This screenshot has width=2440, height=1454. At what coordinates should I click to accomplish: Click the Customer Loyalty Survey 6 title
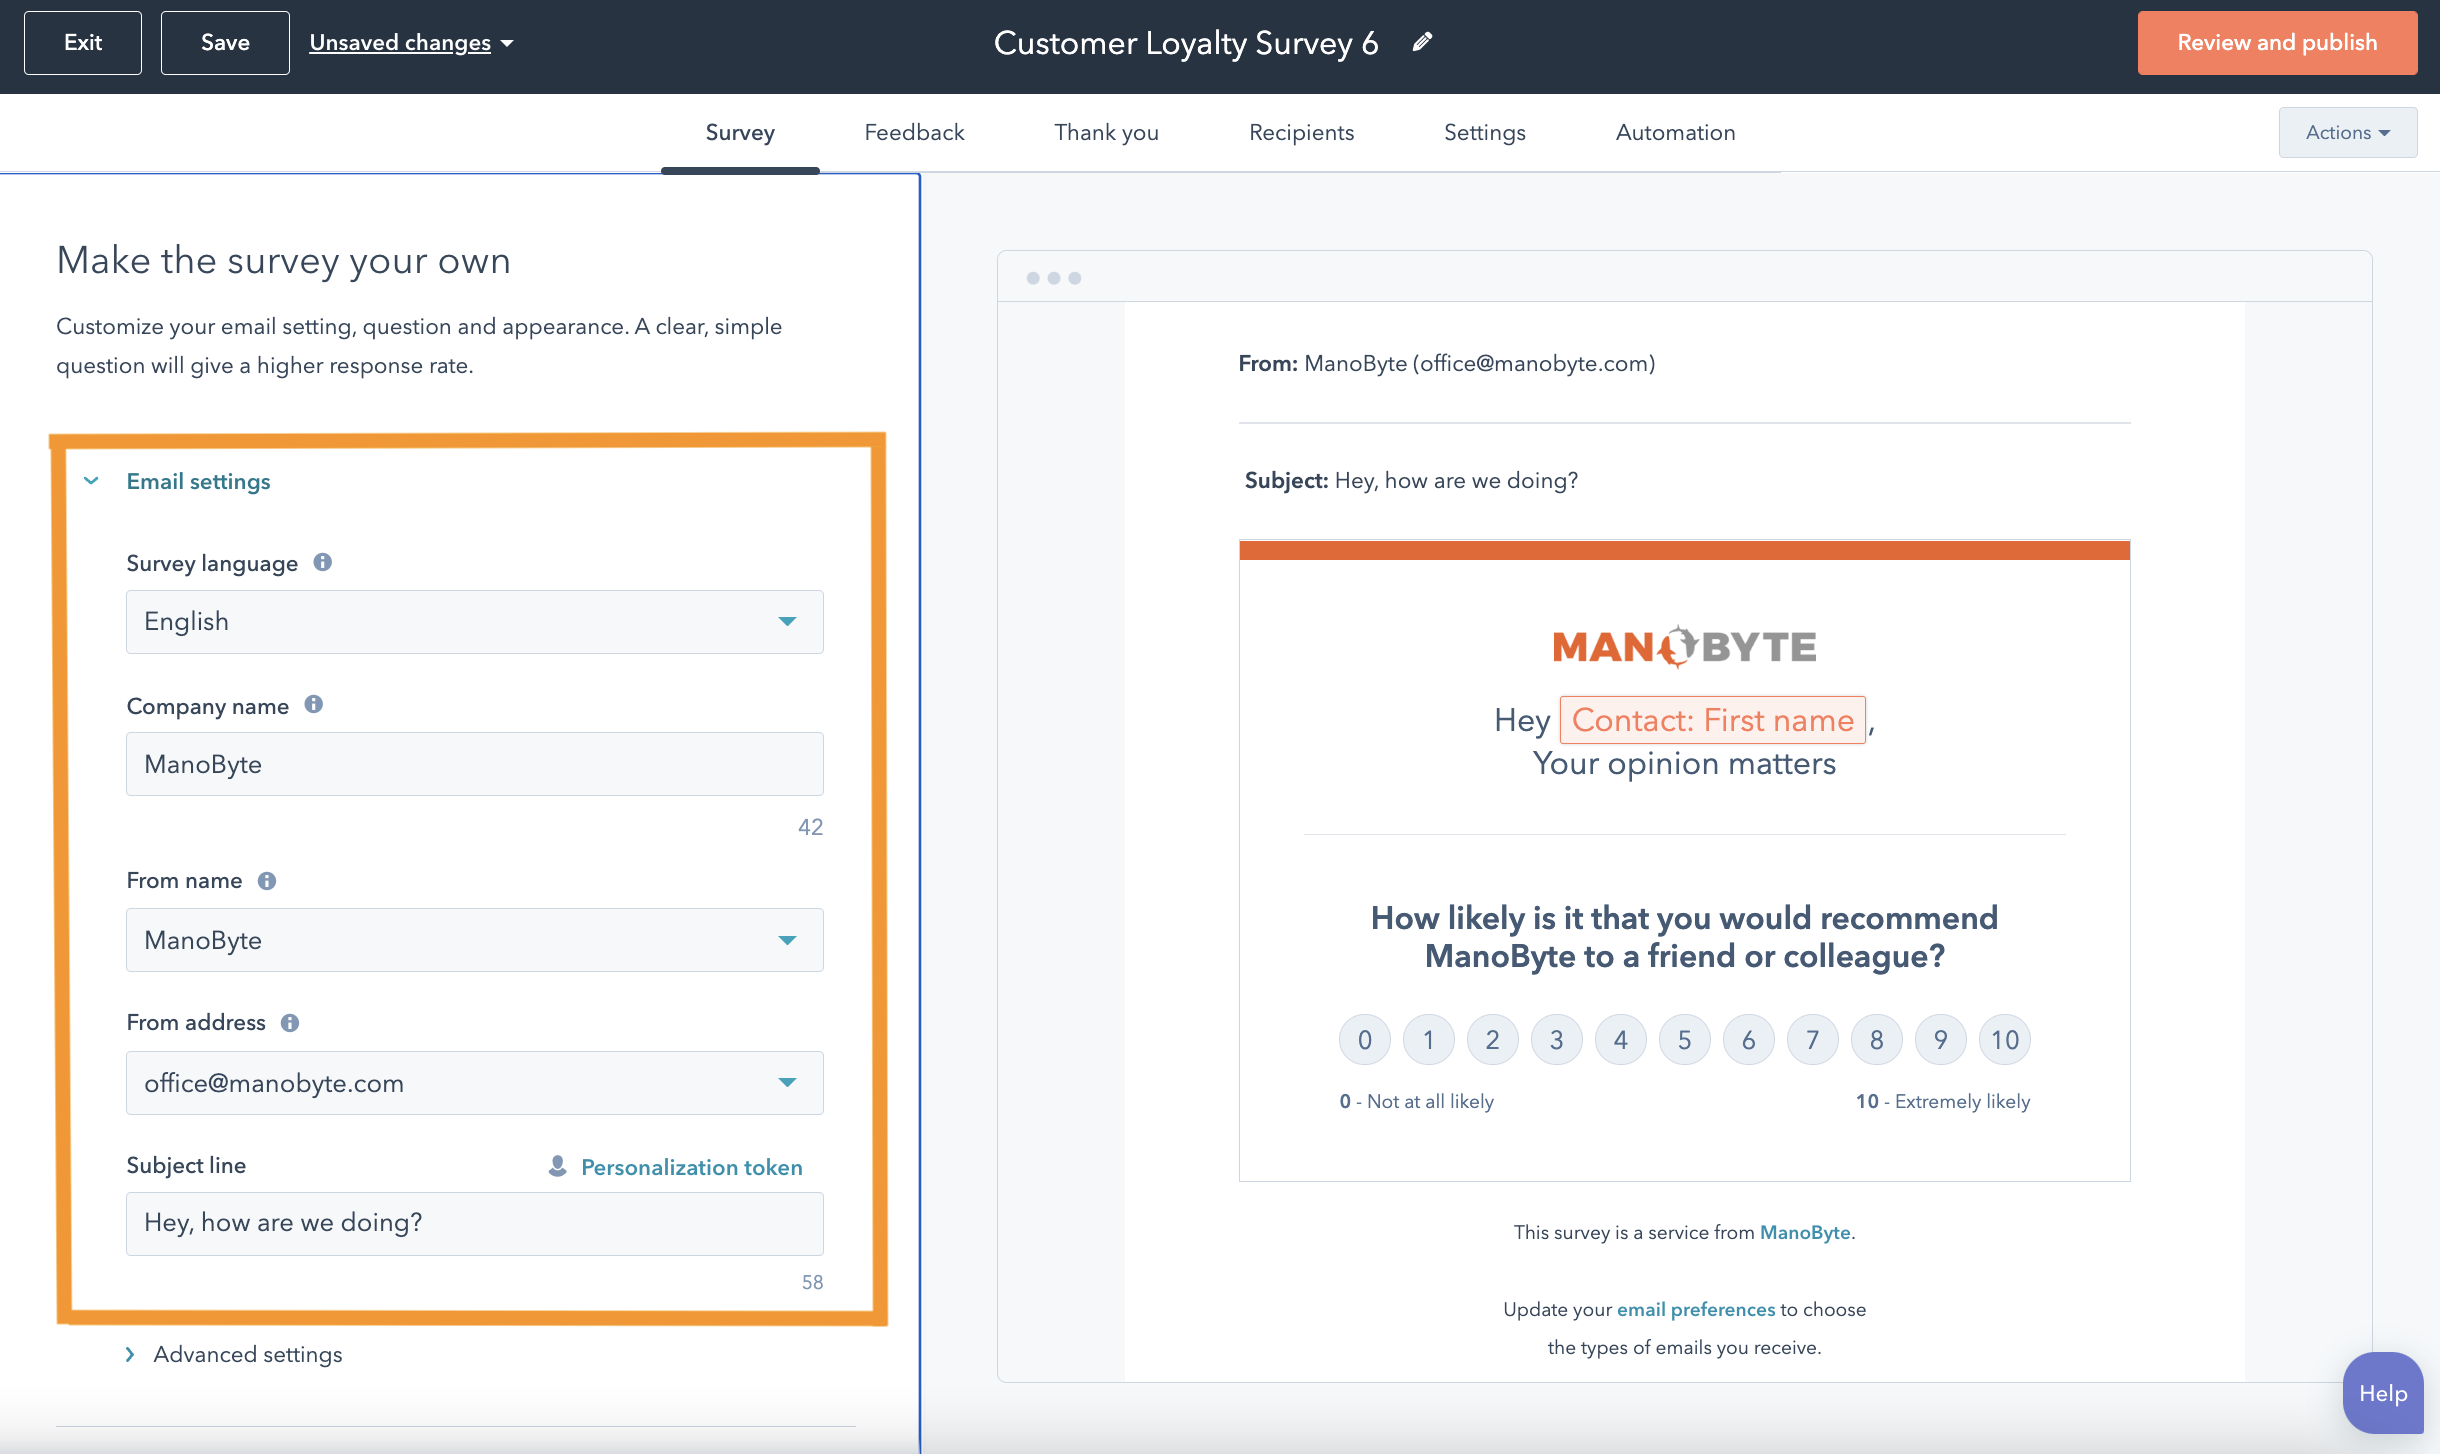click(x=1185, y=43)
